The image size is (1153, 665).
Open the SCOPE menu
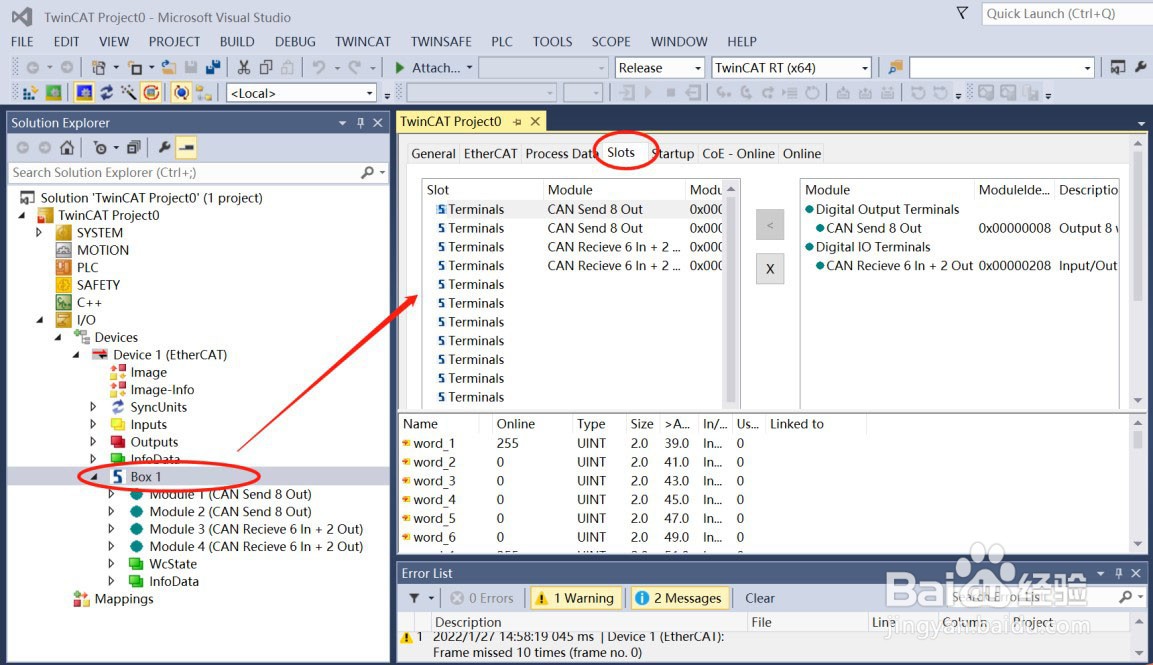tap(611, 42)
